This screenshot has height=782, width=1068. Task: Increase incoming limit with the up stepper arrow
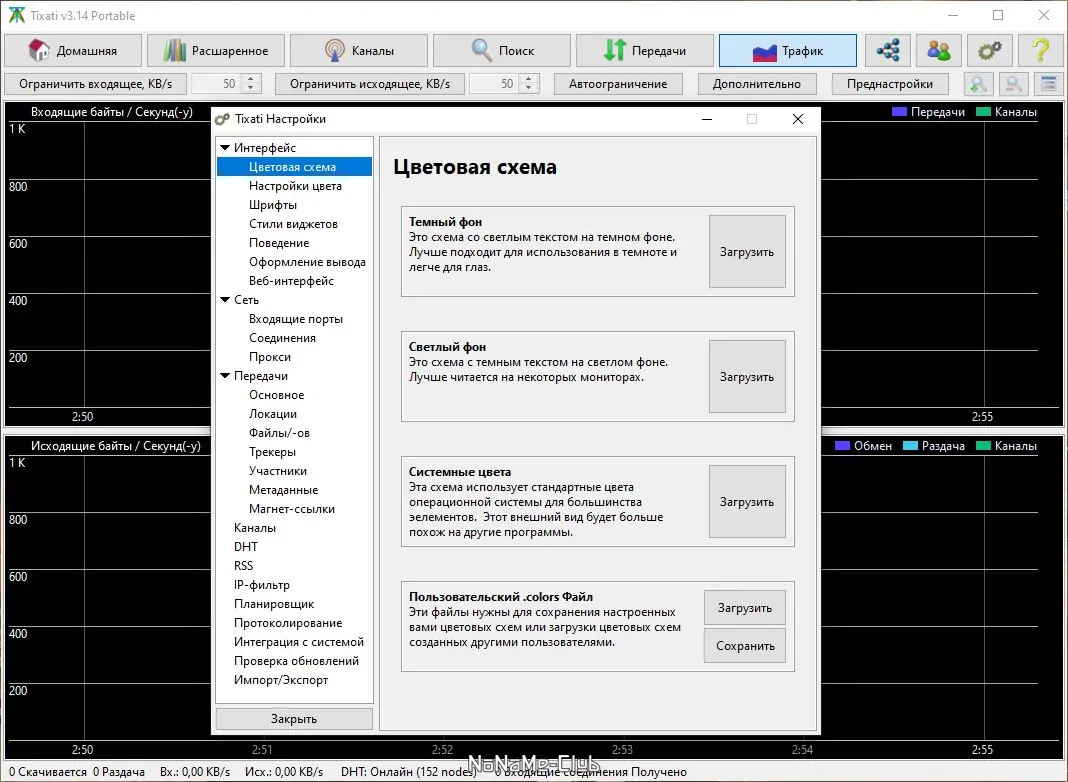251,78
